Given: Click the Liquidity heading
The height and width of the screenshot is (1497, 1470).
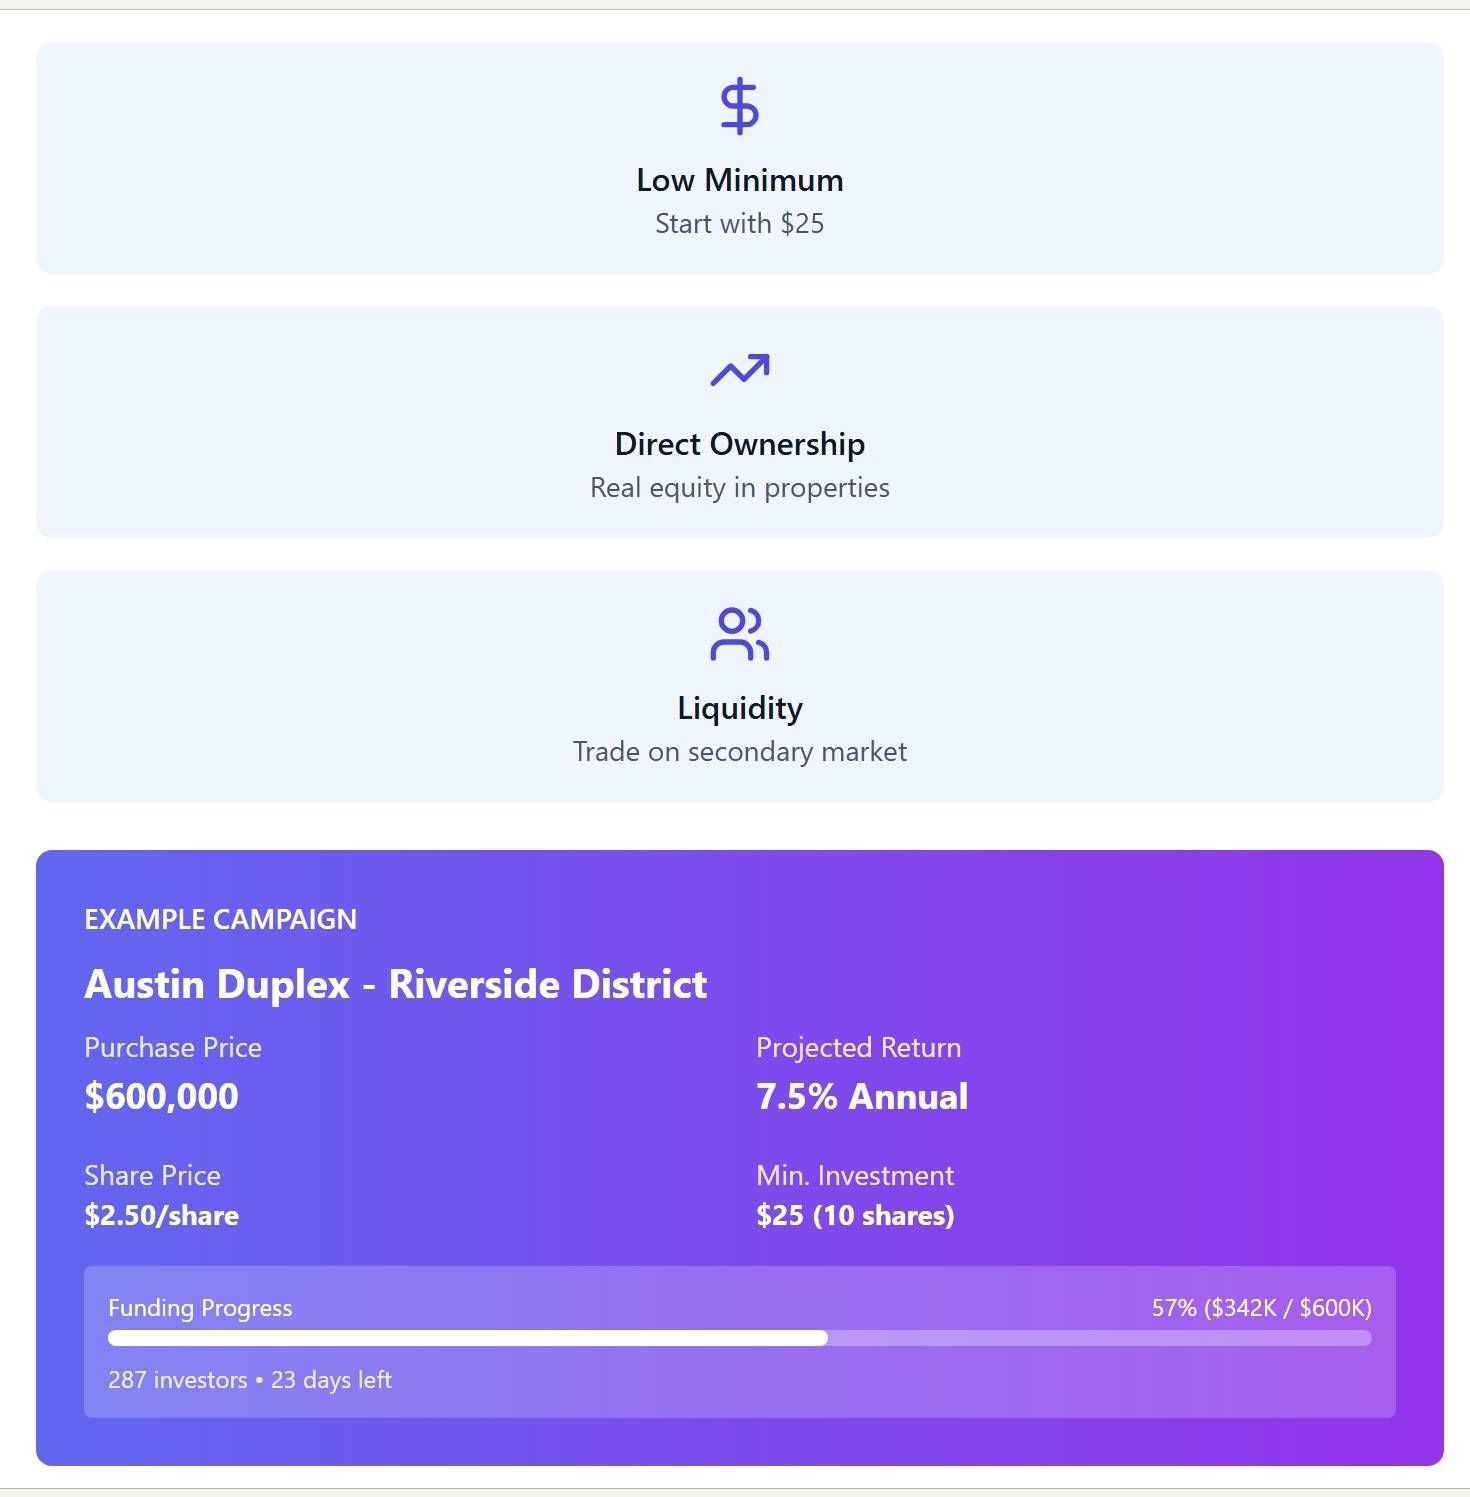Looking at the screenshot, I should (x=740, y=708).
